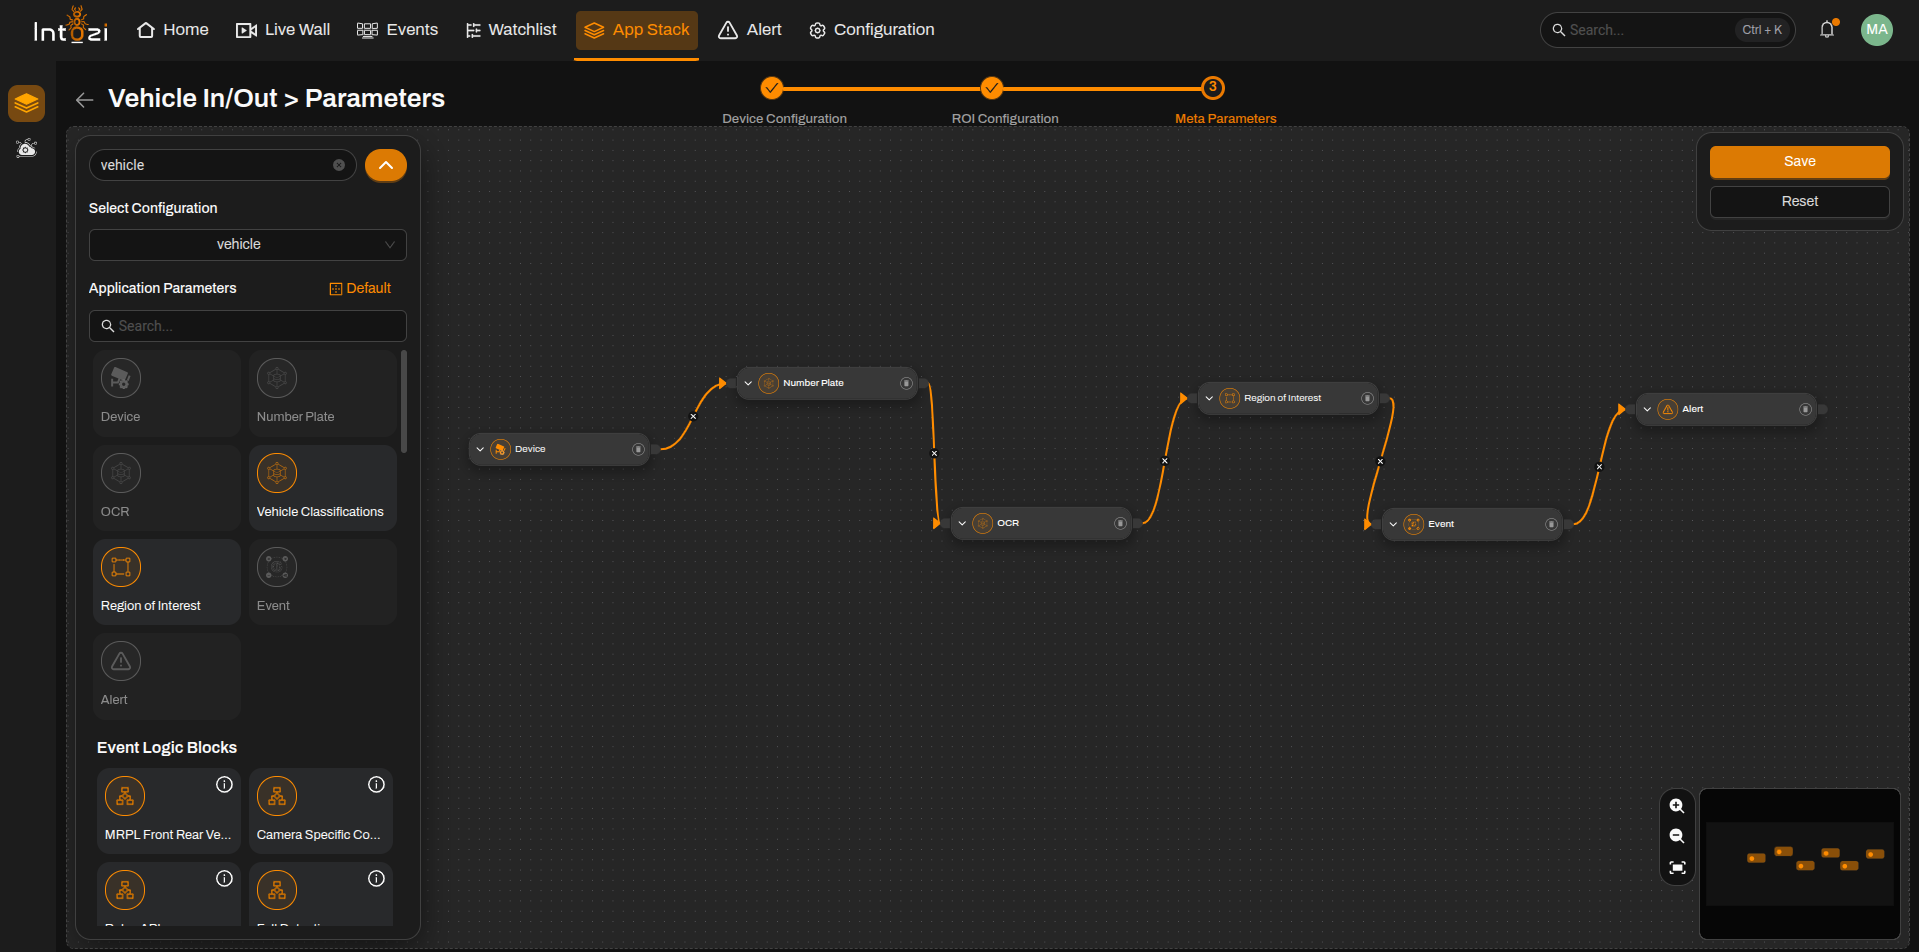This screenshot has height=952, width=1919.
Task: Fit the flow view to screen
Action: [x=1677, y=868]
